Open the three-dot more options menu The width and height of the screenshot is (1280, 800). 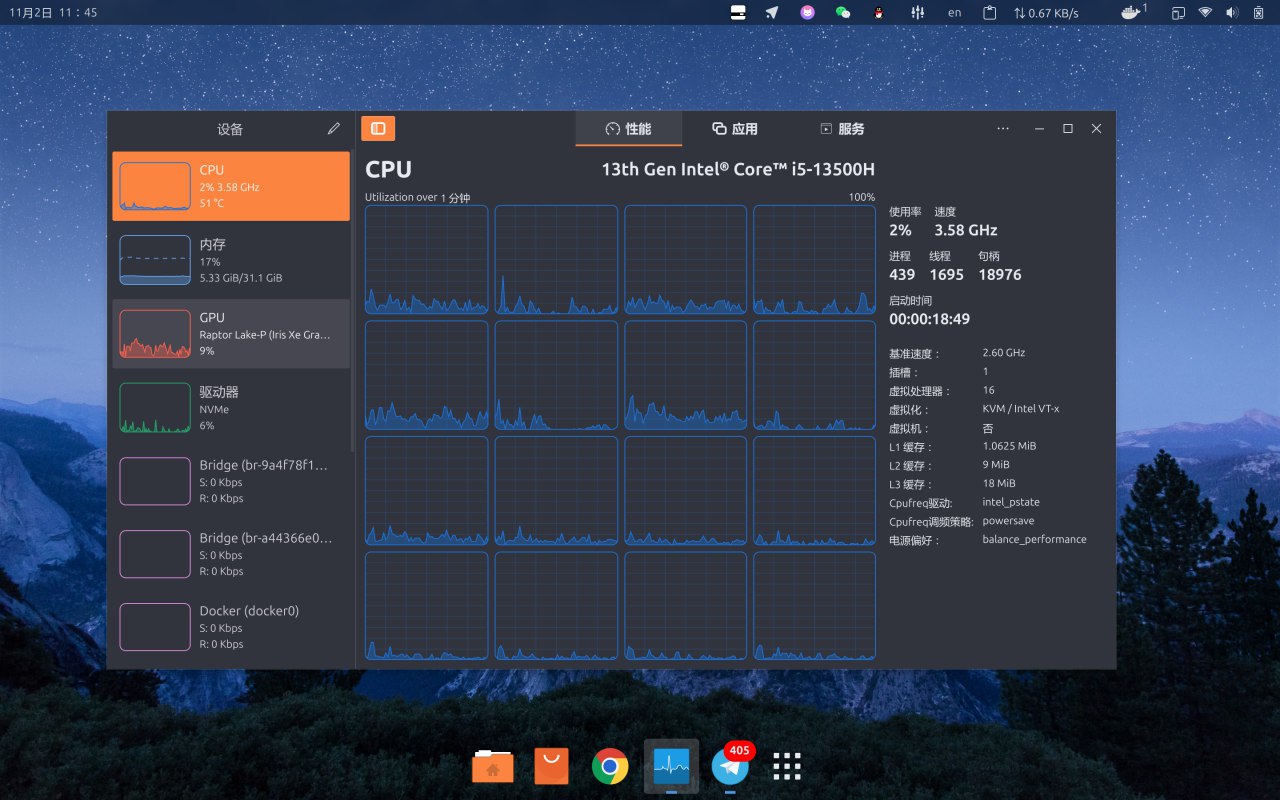[1003, 129]
